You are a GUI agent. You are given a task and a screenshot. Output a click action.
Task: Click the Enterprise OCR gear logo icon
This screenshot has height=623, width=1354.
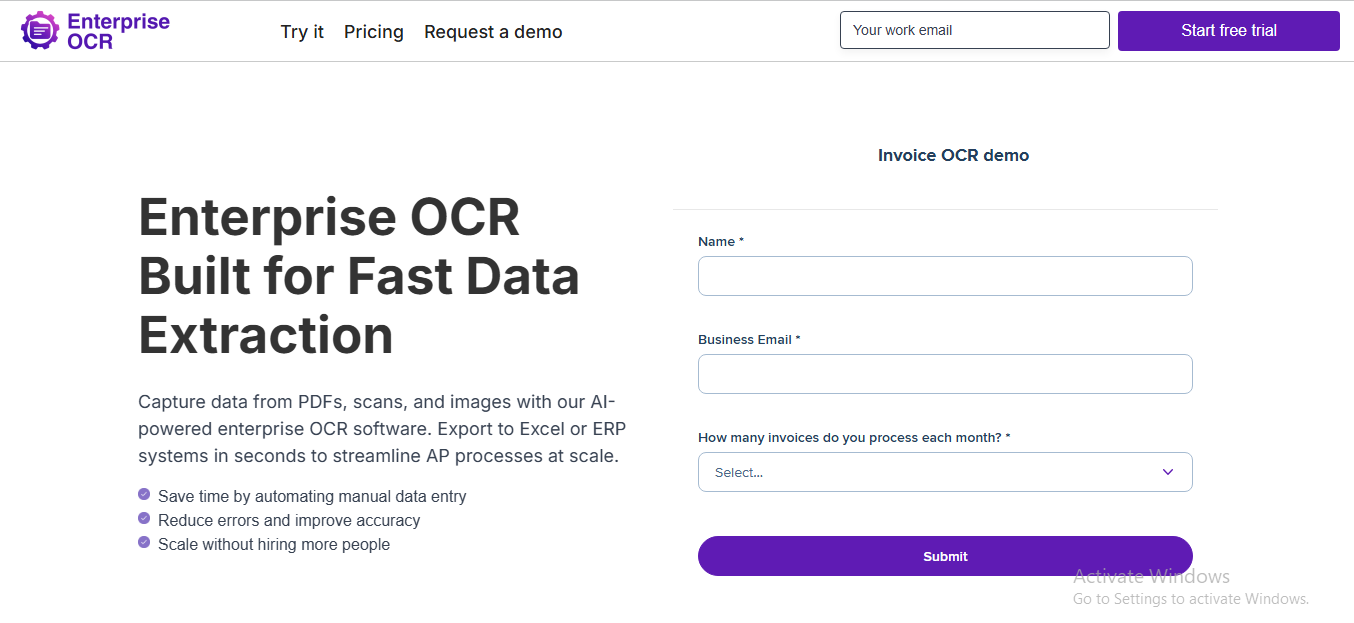(x=40, y=31)
